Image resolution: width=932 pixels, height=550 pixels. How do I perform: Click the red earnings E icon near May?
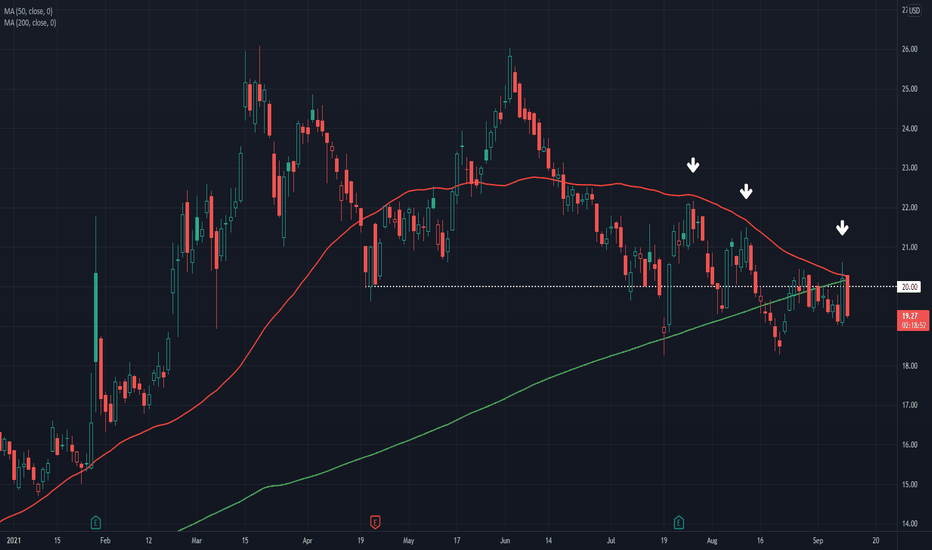tap(375, 522)
